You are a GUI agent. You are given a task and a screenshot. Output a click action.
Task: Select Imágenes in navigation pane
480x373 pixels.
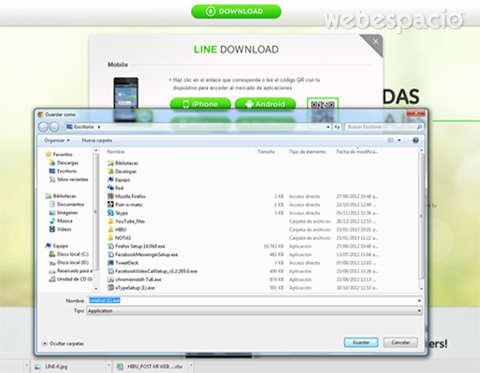[63, 213]
